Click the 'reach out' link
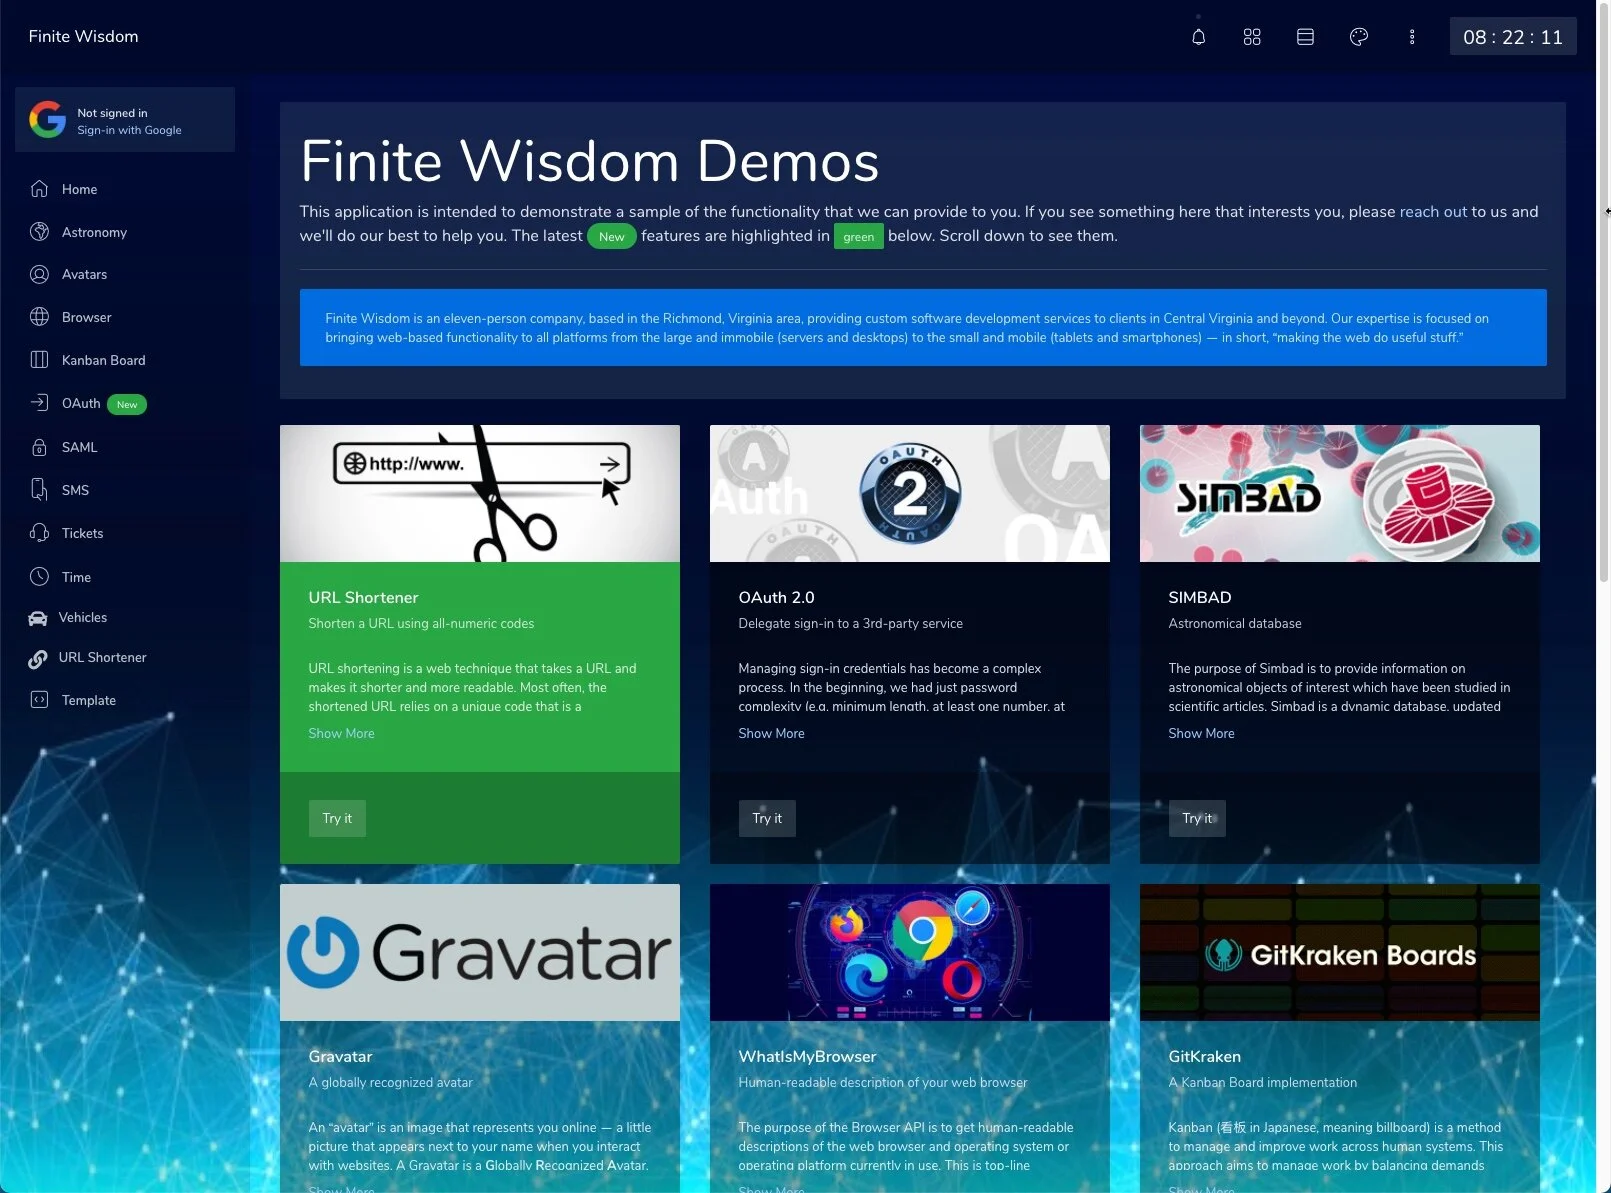This screenshot has width=1611, height=1193. [1433, 212]
